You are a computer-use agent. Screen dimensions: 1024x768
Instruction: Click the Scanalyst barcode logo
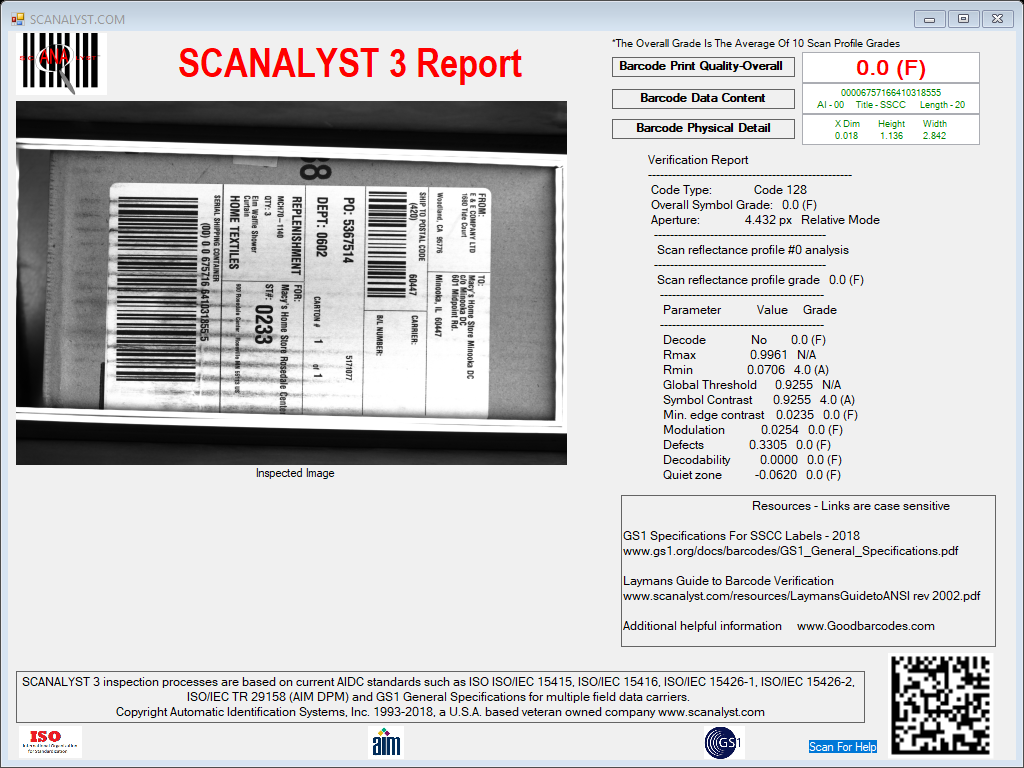click(x=61, y=63)
